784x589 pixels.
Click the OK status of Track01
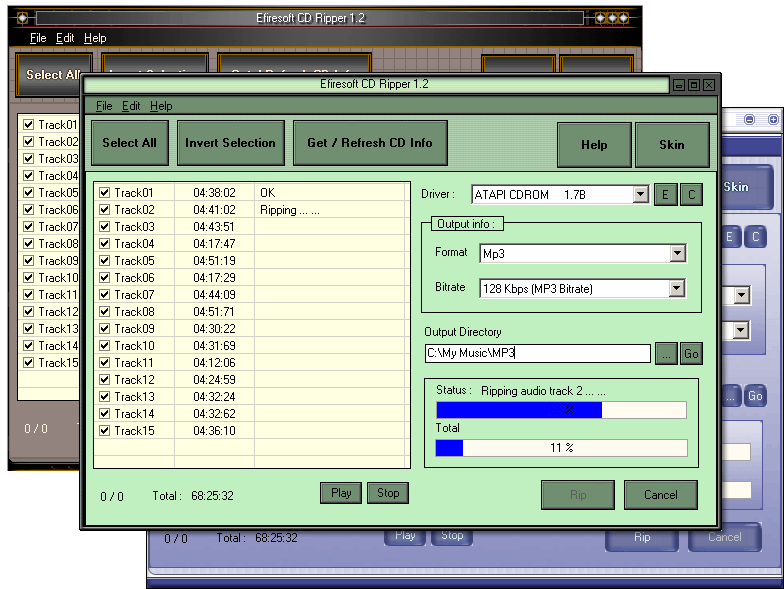tap(268, 193)
